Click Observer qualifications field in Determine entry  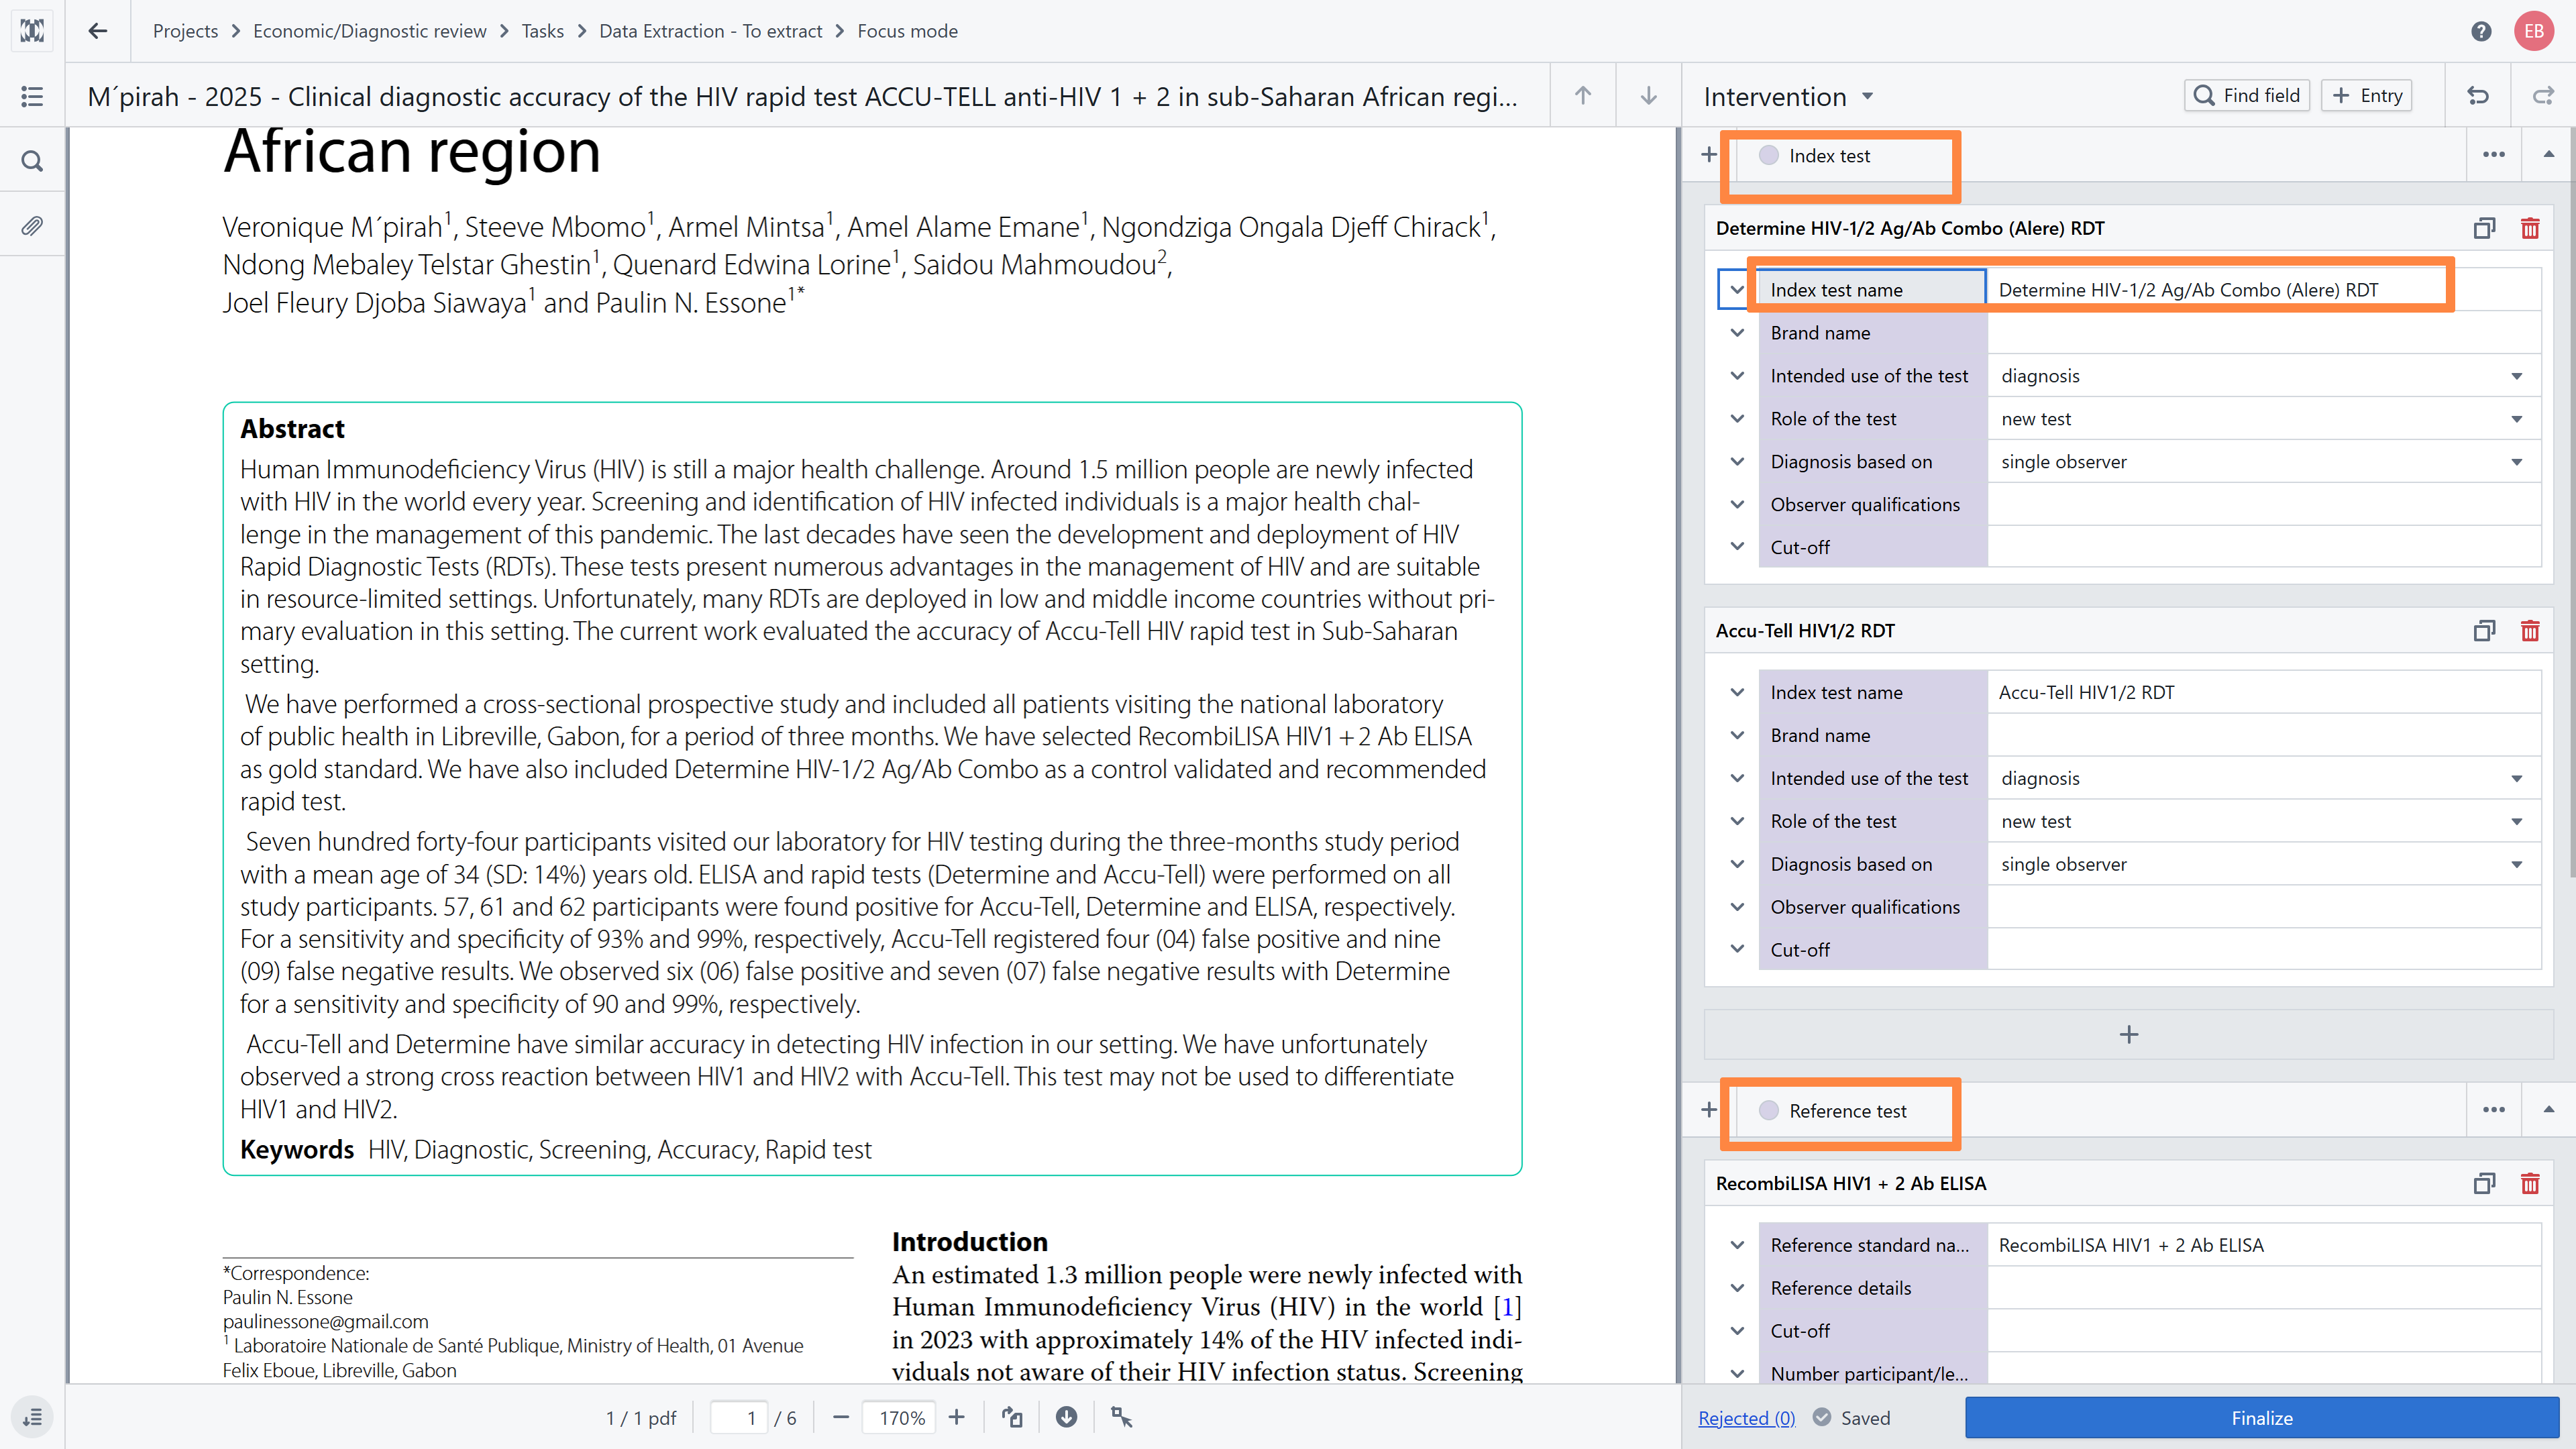pos(2264,505)
